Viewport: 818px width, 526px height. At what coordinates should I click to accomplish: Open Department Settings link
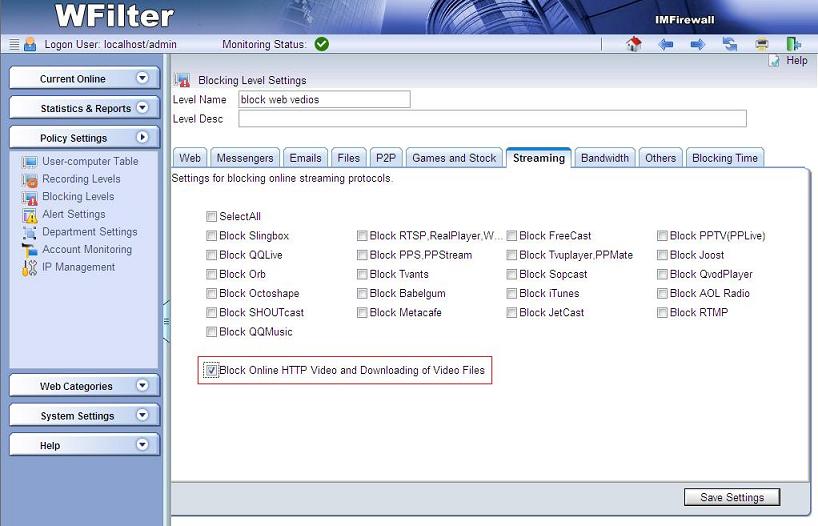tap(90, 232)
